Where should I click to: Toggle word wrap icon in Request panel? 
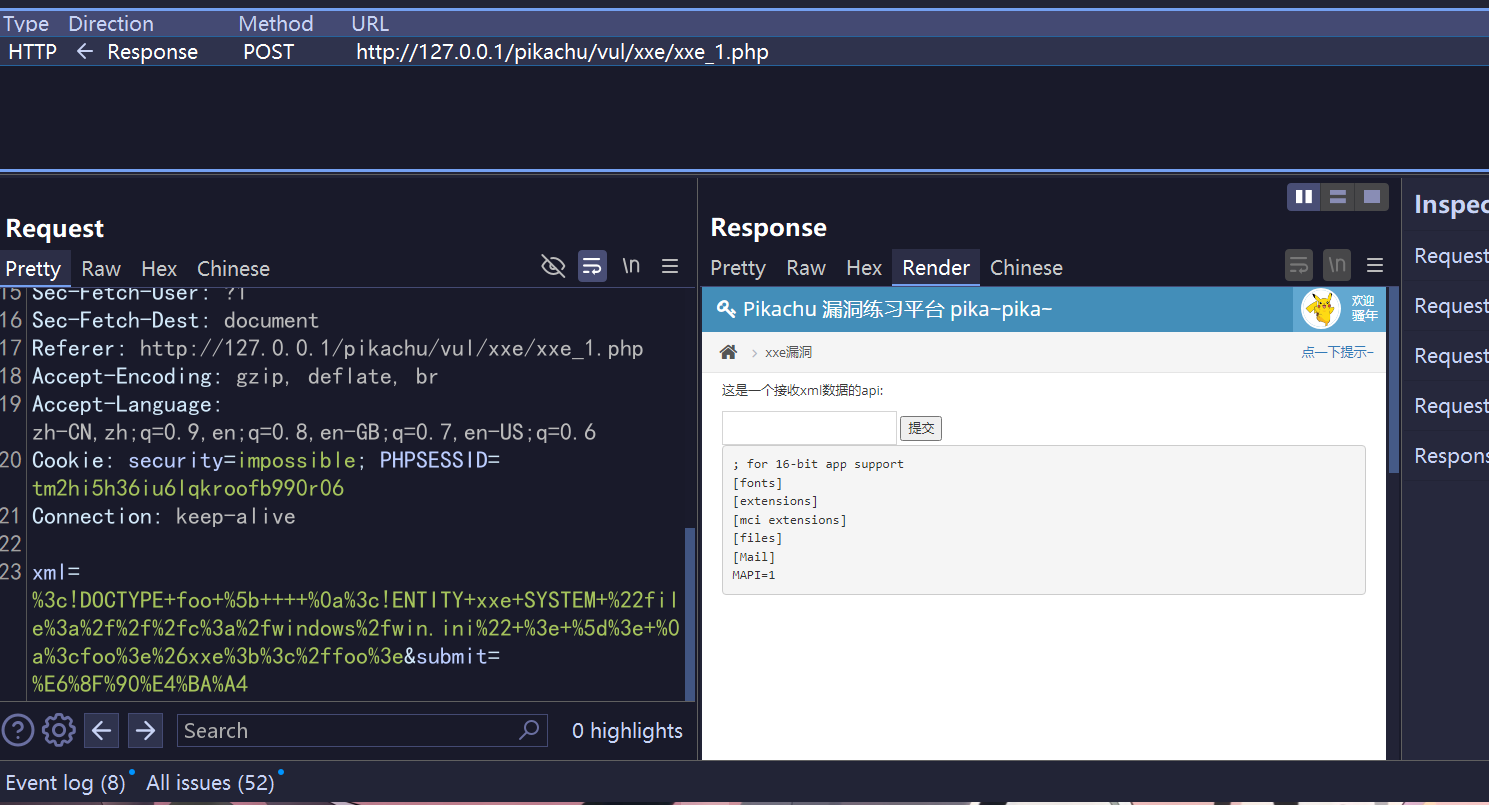592,266
